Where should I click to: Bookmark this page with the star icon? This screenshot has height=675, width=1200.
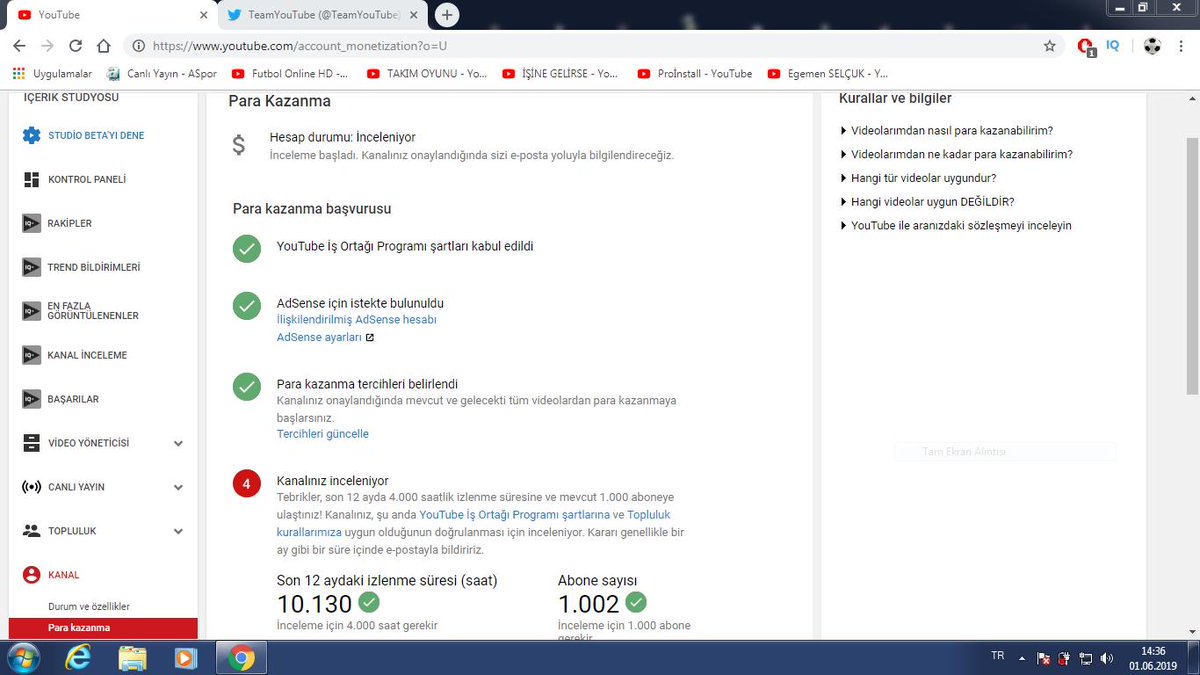coord(1049,46)
